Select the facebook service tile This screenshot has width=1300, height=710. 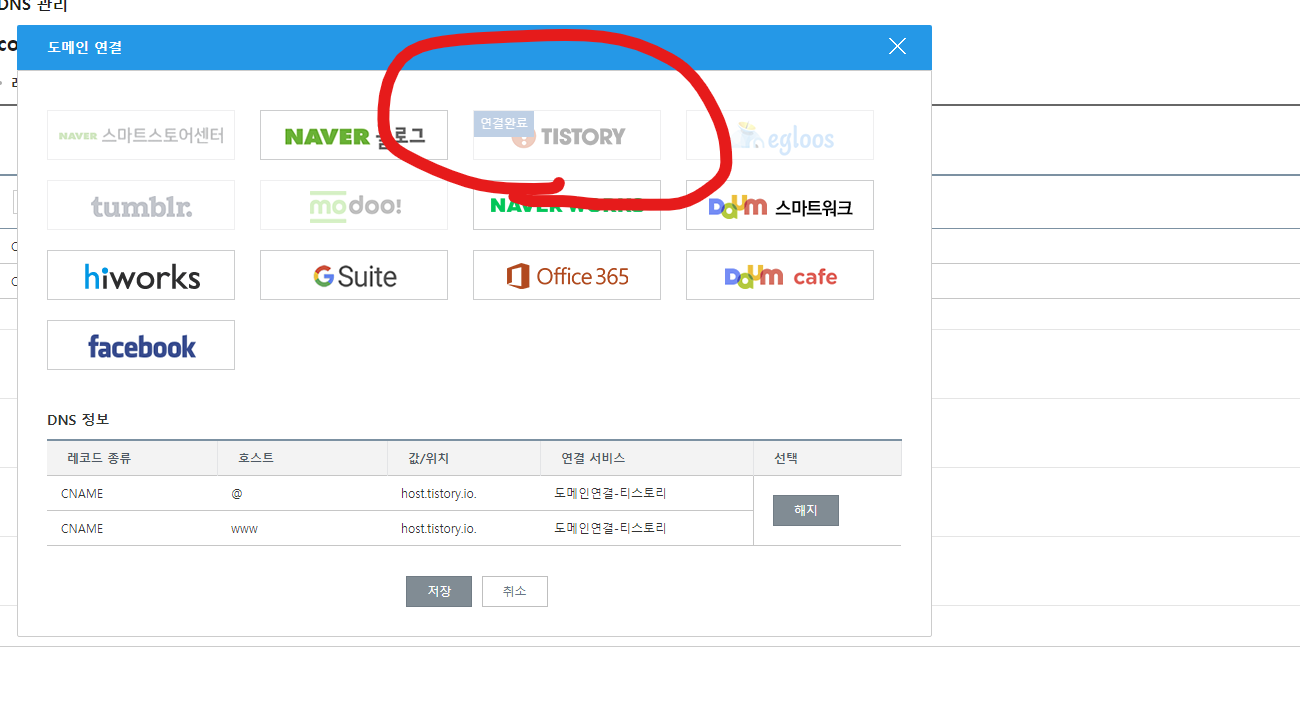point(141,345)
